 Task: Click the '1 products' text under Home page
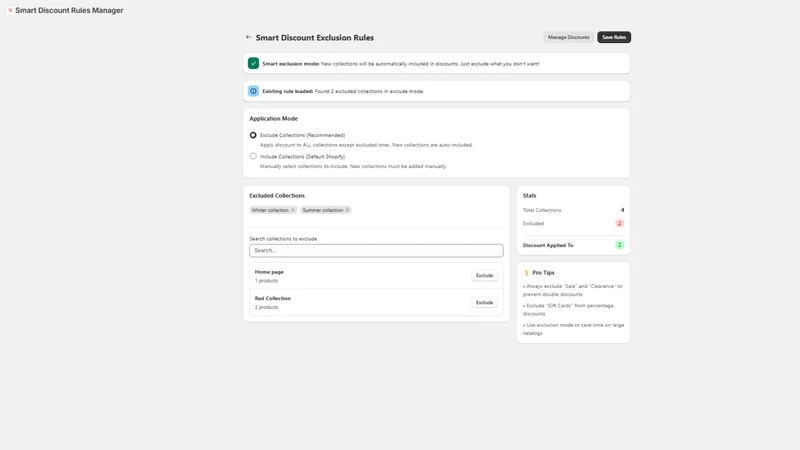point(266,281)
